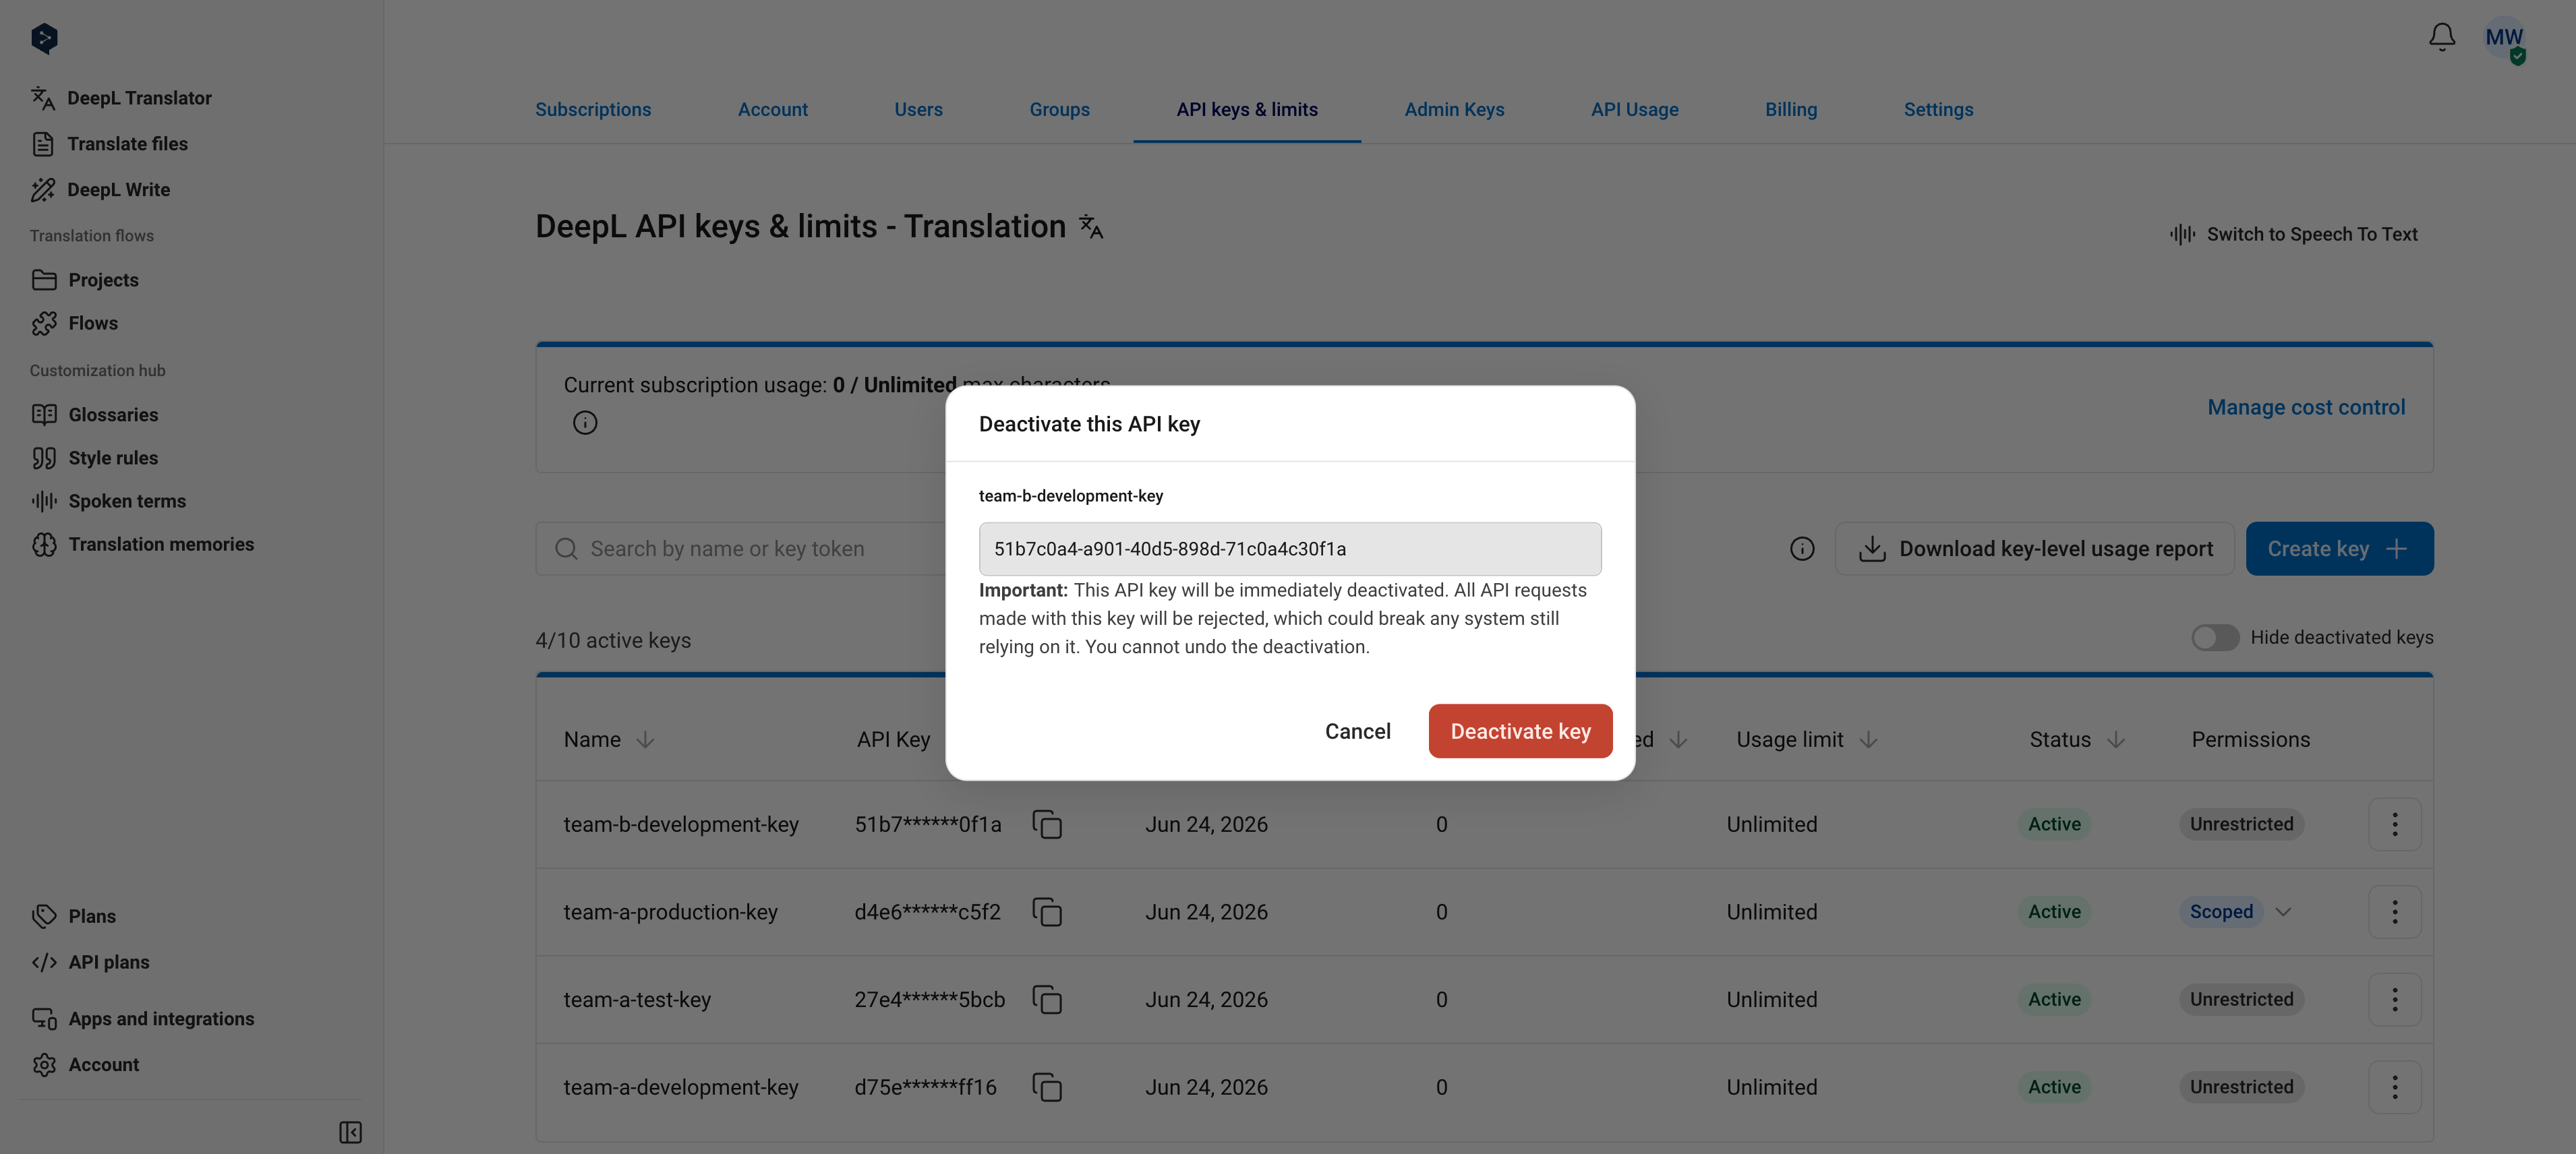Open more options for team-a-test-key
The image size is (2576, 1154).
(2395, 999)
